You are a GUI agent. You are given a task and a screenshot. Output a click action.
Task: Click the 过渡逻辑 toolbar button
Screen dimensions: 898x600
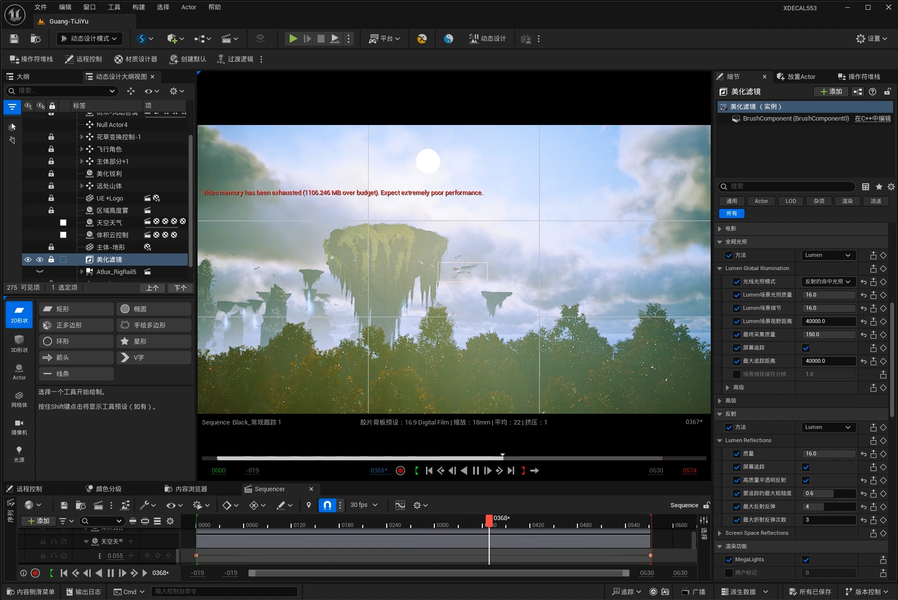[235, 59]
